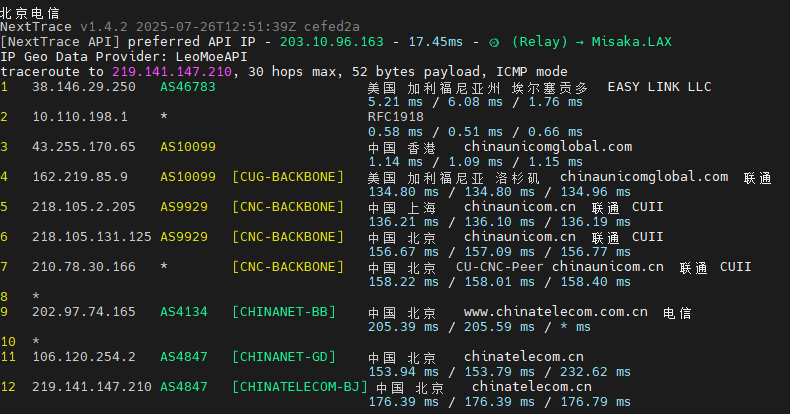
Task: Click hop 3 IP 43.255.170.65
Action: [84, 147]
